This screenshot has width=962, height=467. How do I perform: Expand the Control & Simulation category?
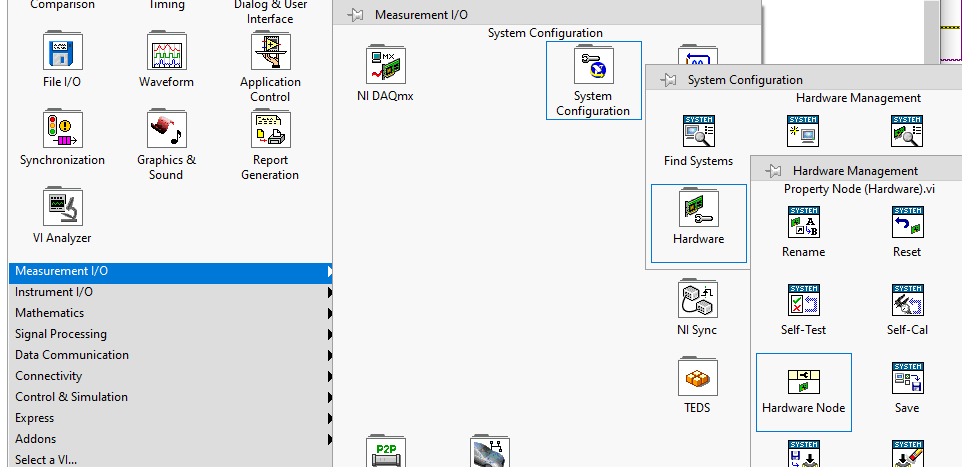coord(171,396)
